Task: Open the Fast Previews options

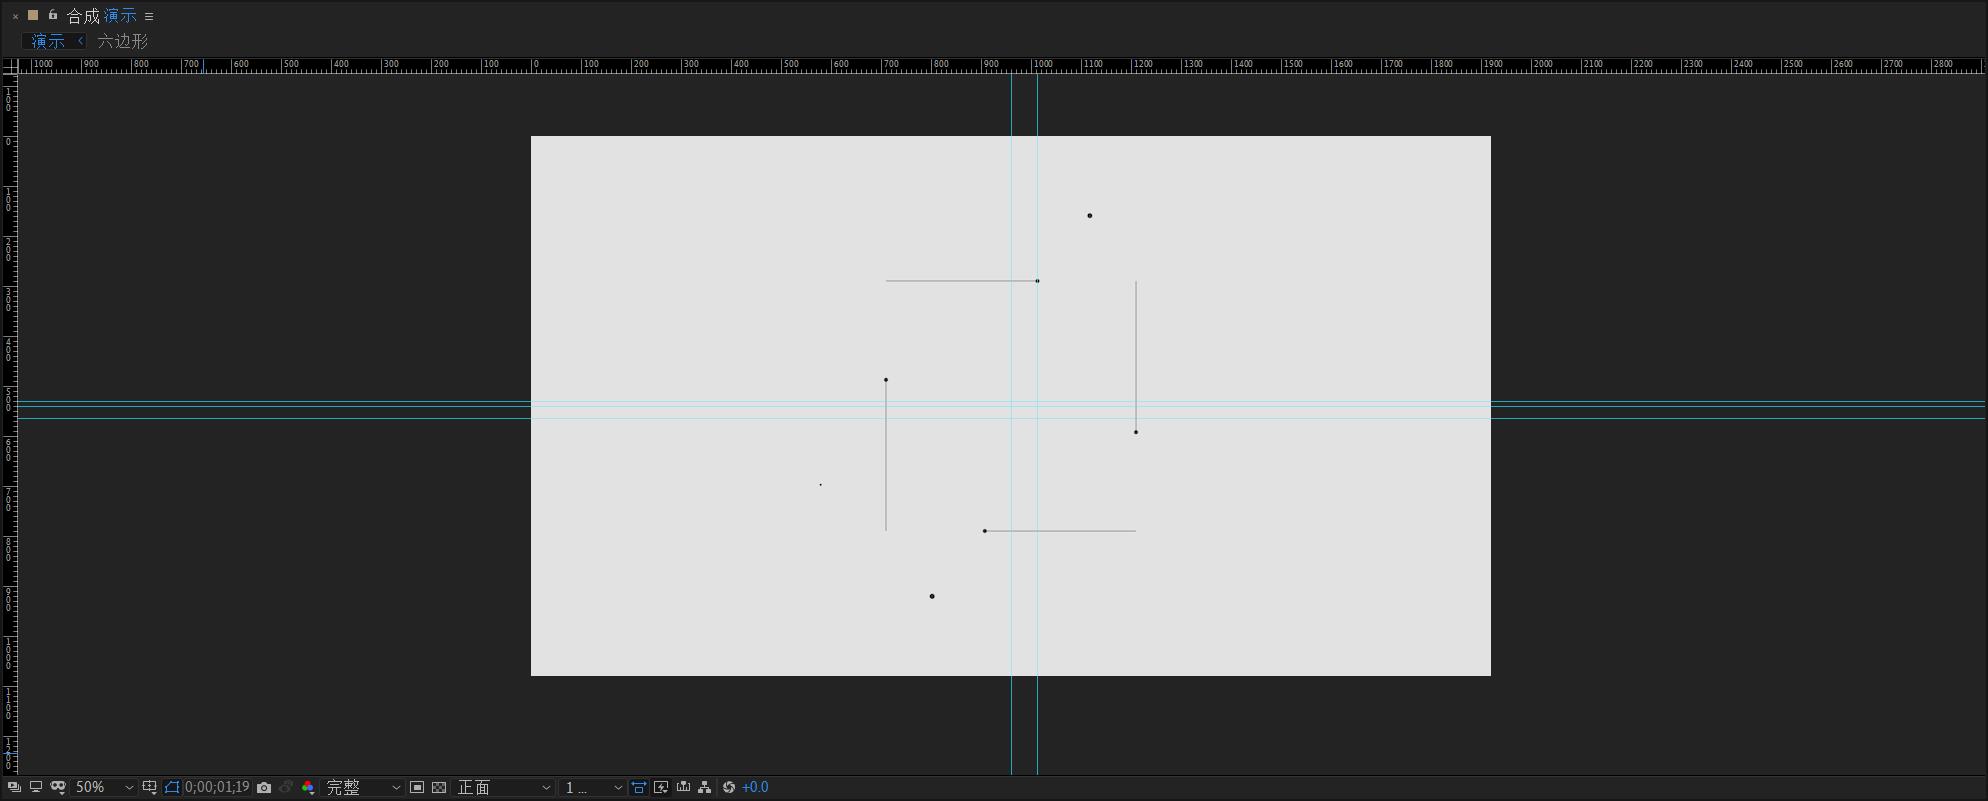Action: pos(661,788)
